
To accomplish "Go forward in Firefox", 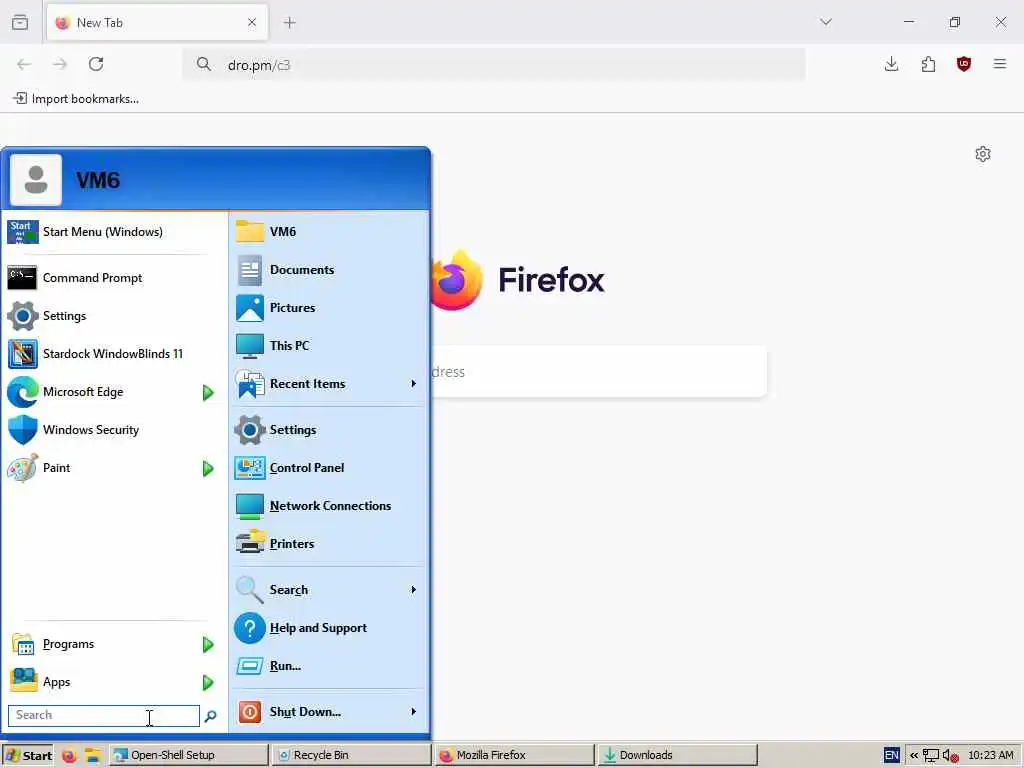I will [x=60, y=64].
